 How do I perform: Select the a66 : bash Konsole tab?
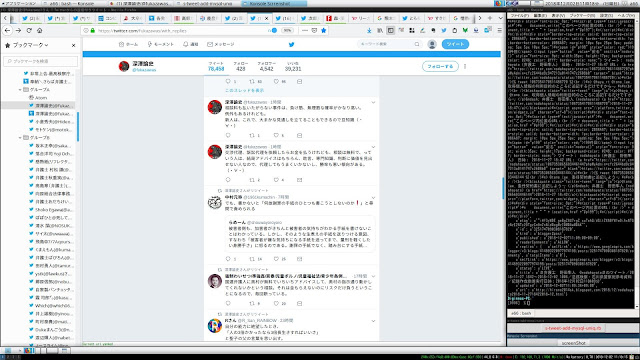tap(521, 313)
